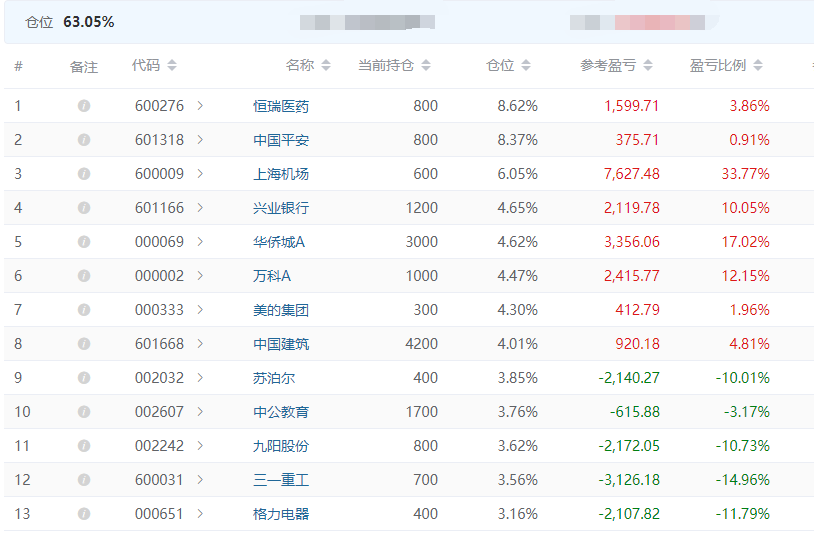The image size is (814, 539).
Task: Expand the chevron next to code 002242
Action: [x=200, y=446]
